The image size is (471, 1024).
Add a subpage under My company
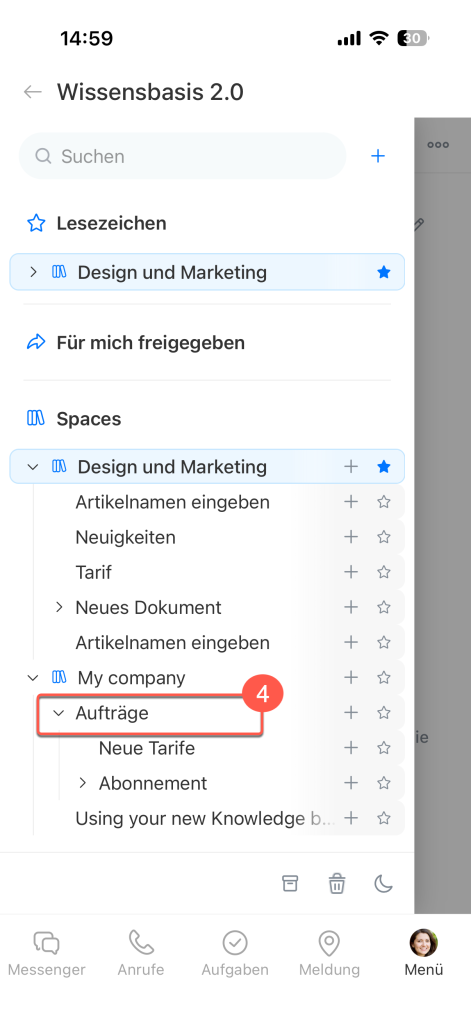351,677
